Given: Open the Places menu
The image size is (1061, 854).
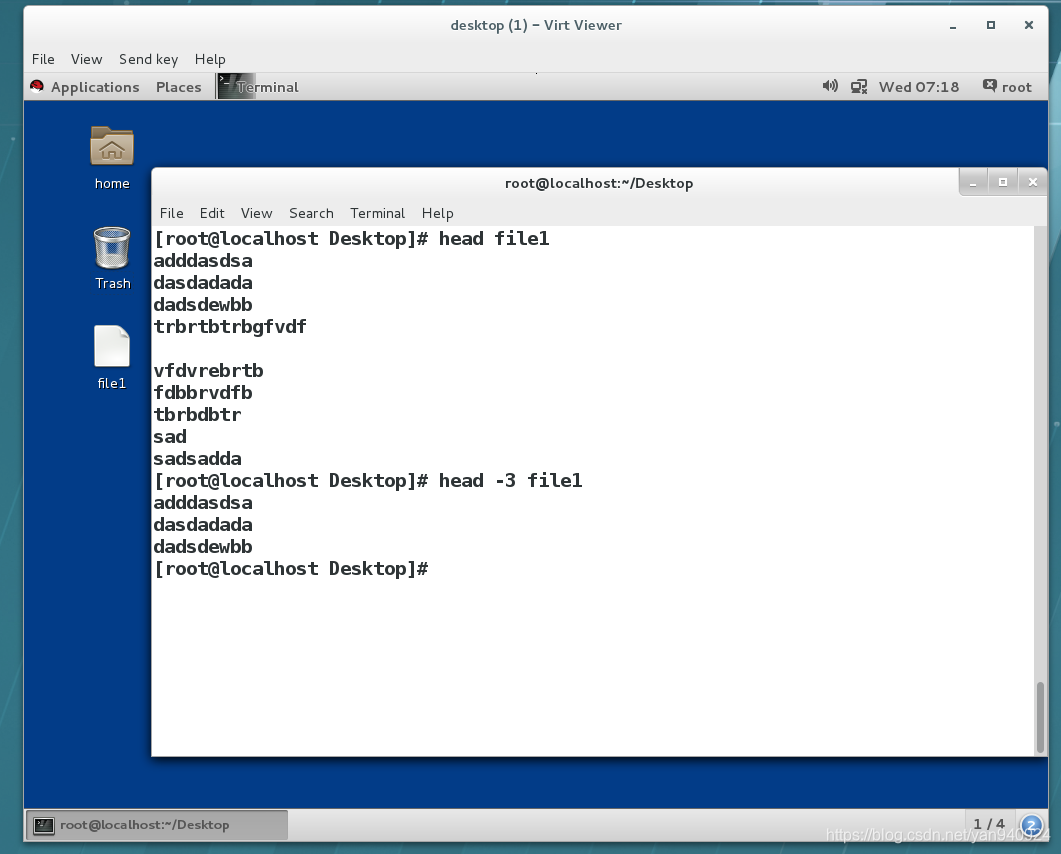Looking at the screenshot, I should (x=179, y=87).
